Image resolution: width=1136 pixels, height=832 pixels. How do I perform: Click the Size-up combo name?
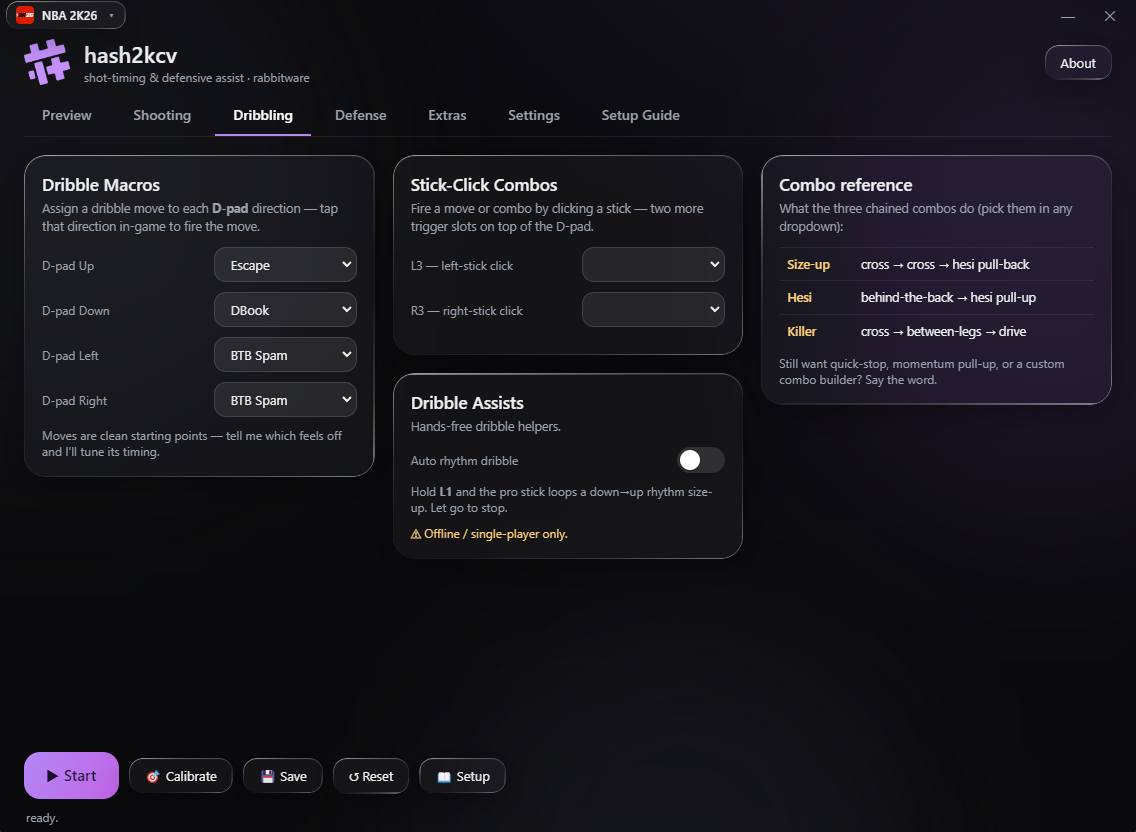tap(809, 265)
